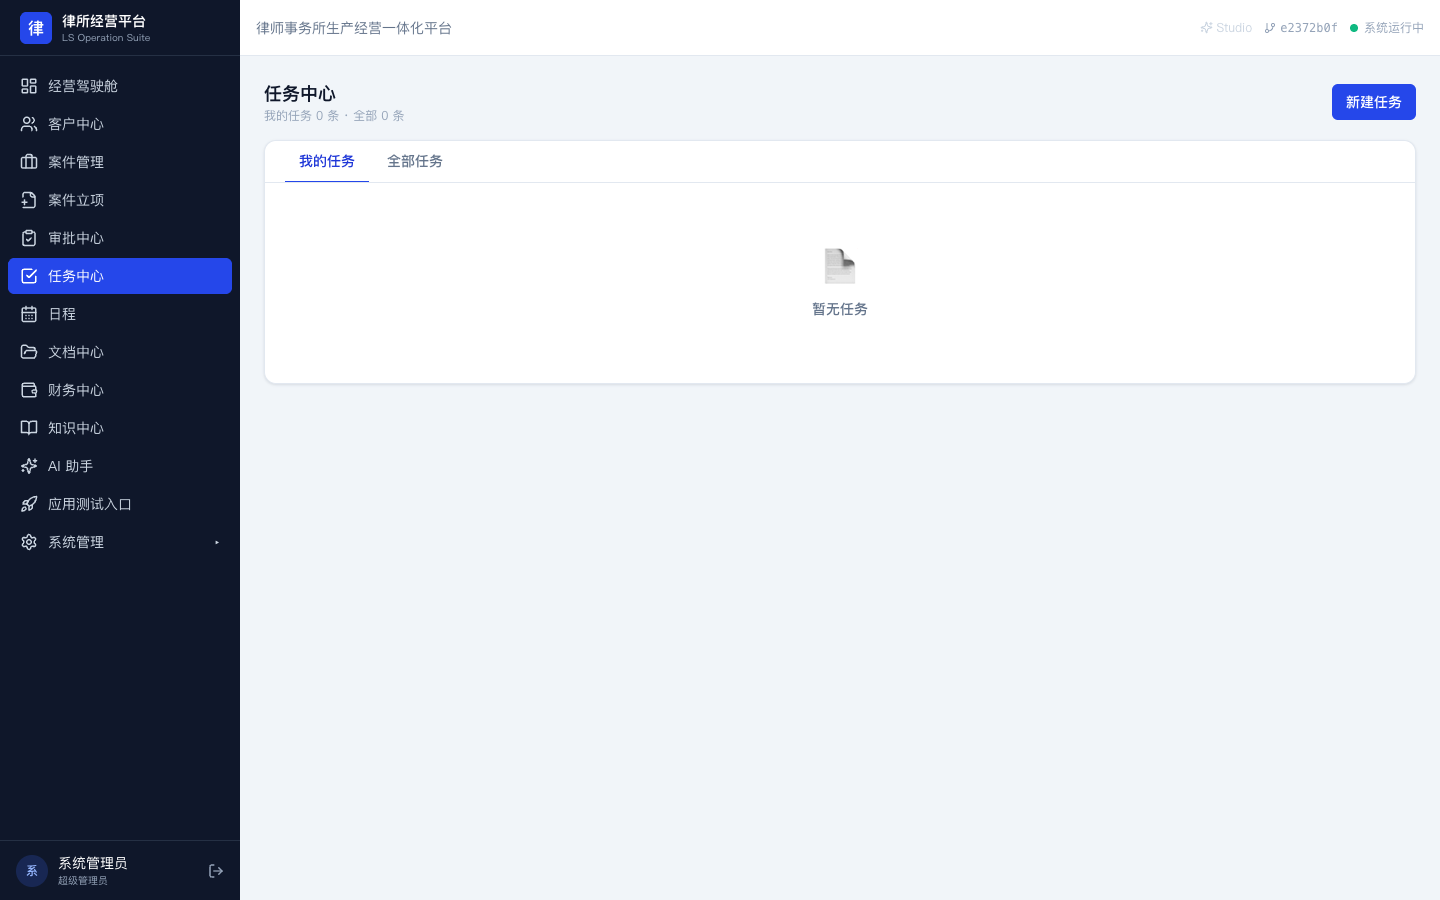Open 经营驾驶舱 from the sidebar
Viewport: 1440px width, 900px height.
pyautogui.click(x=120, y=86)
